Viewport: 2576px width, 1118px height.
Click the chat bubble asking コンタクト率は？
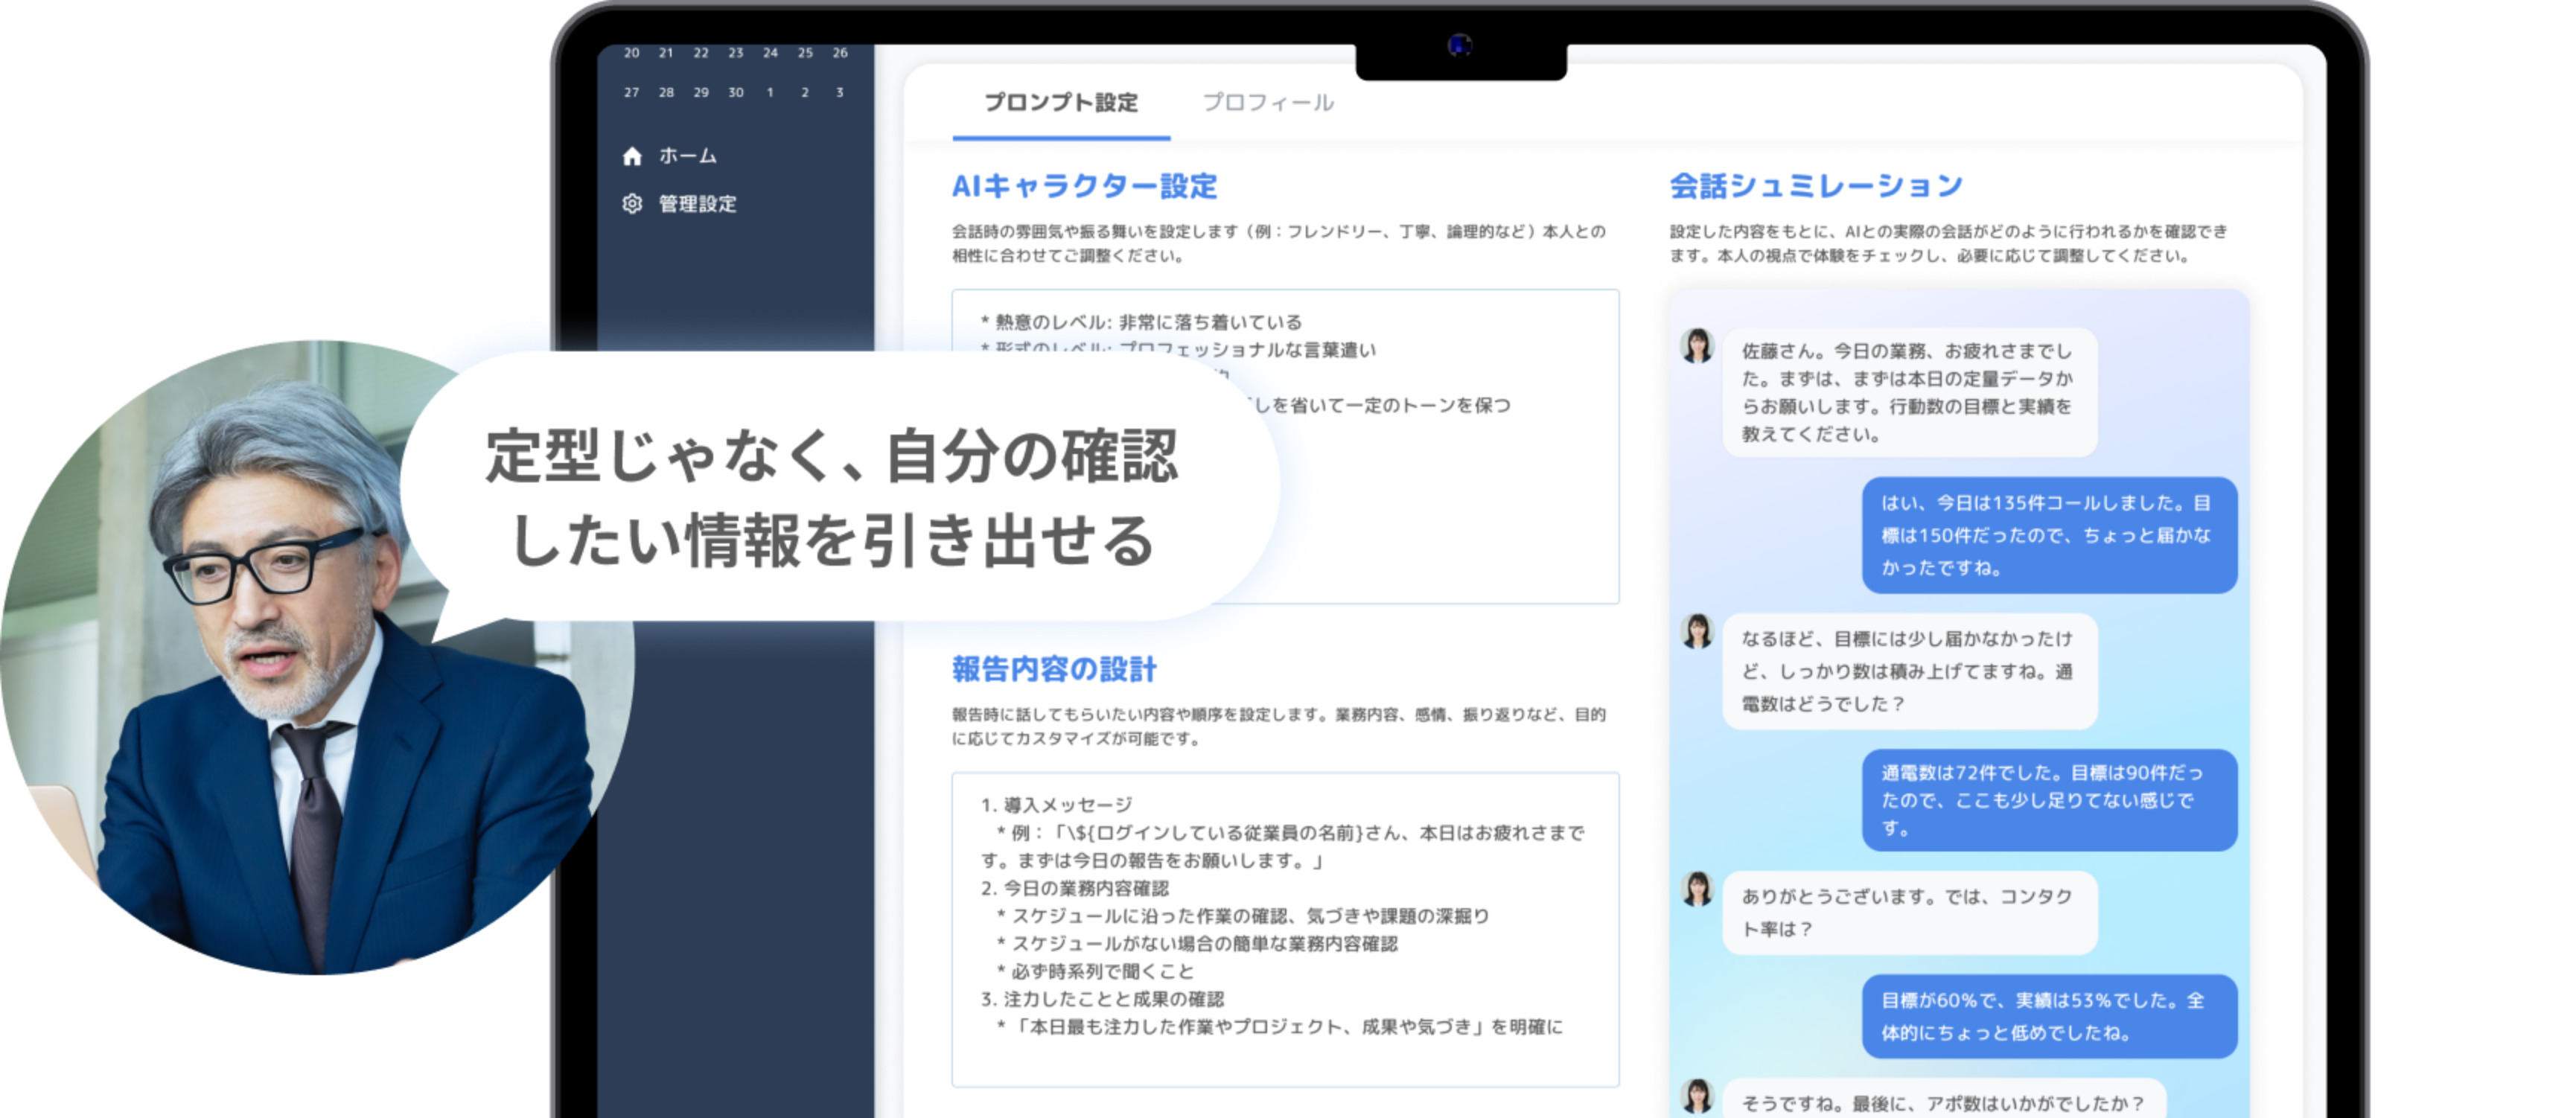tap(1909, 912)
